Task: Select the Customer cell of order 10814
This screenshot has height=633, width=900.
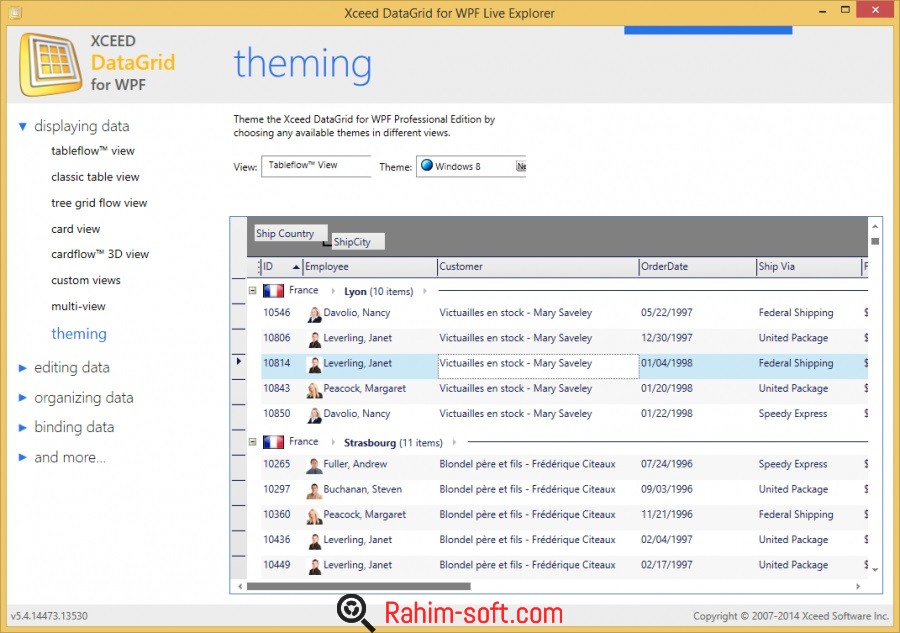Action: point(538,366)
